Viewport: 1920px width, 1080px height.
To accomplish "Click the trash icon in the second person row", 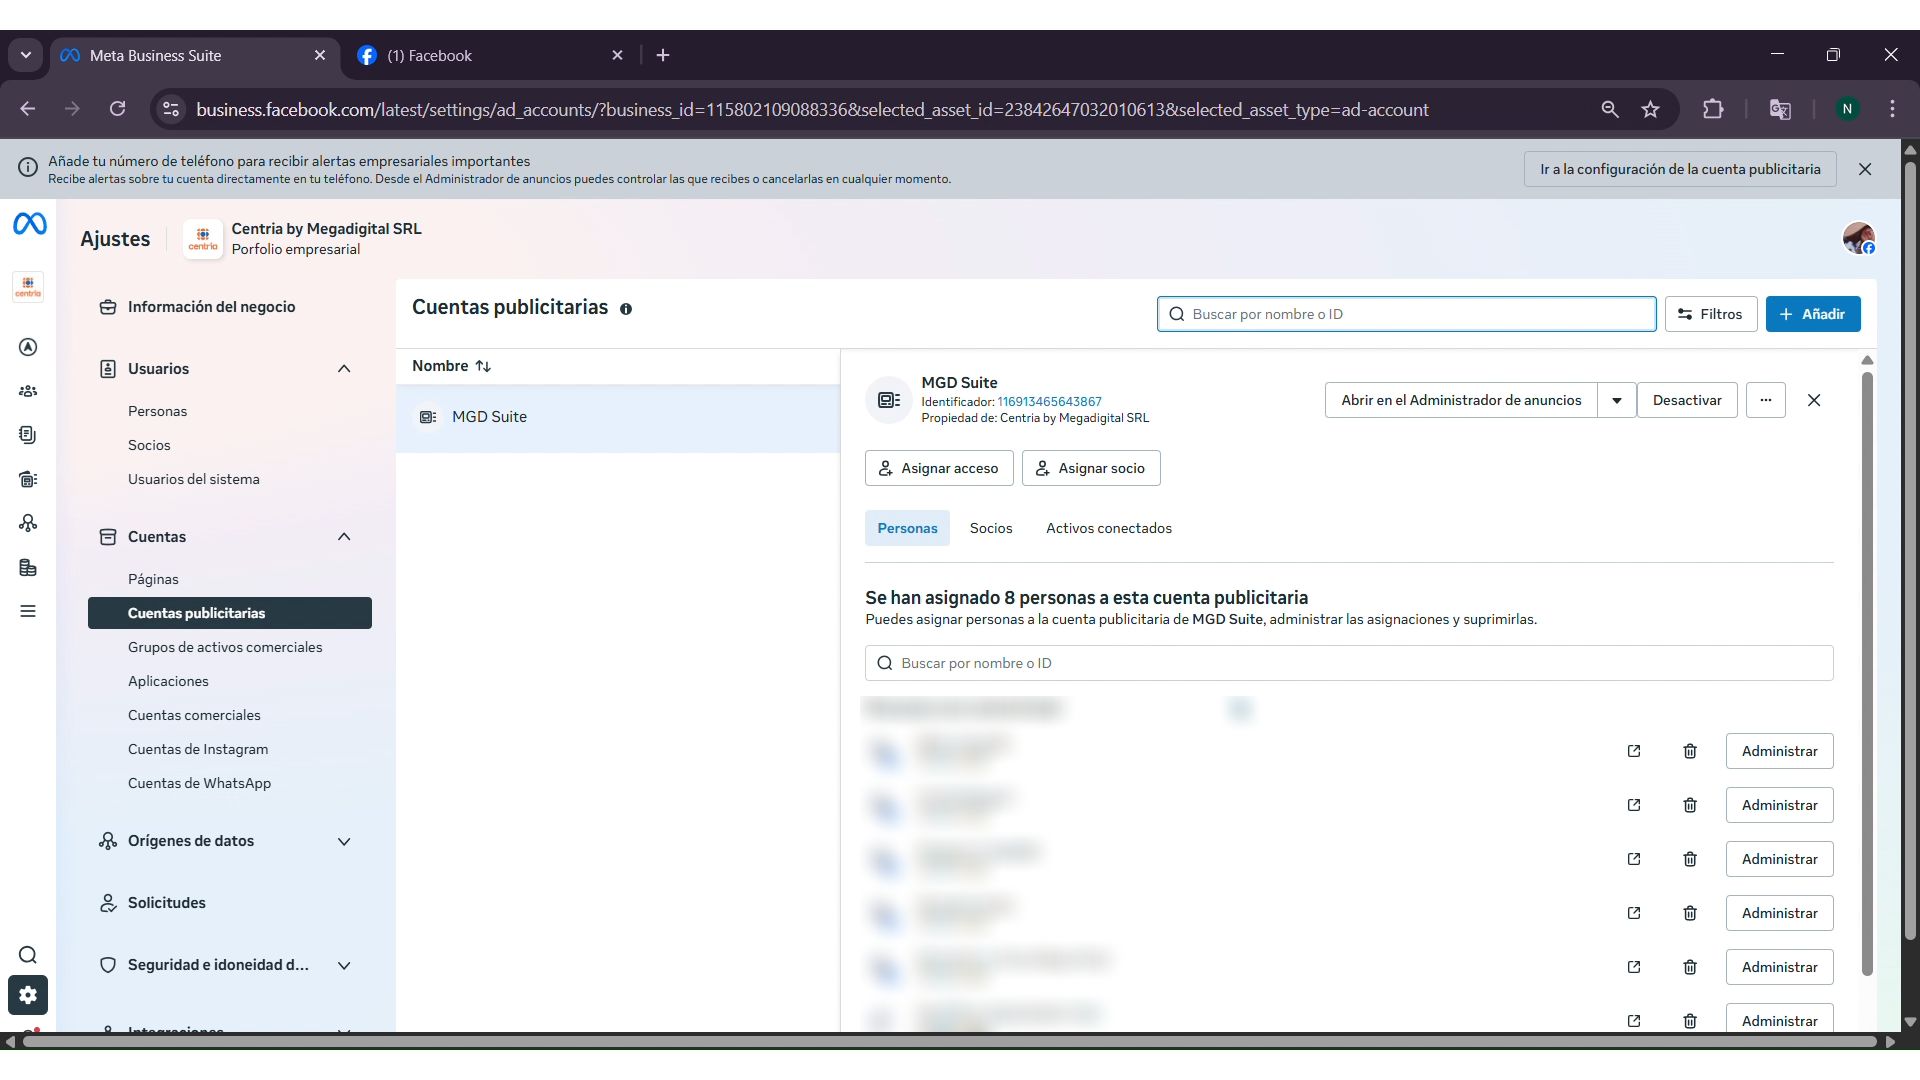I will 1690,805.
